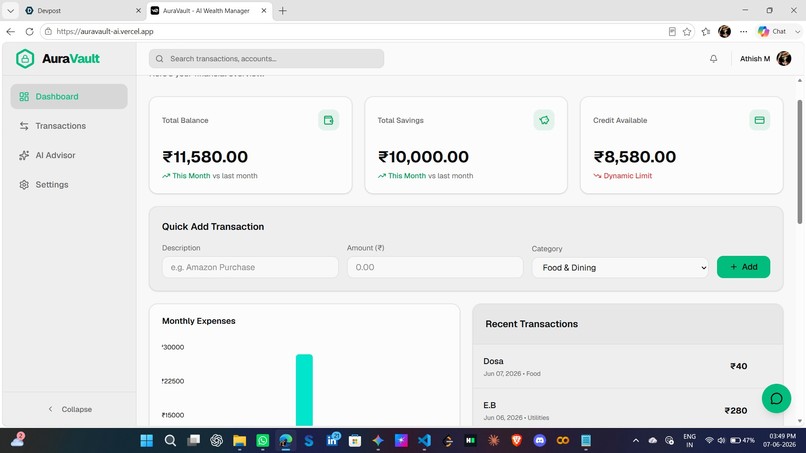Viewport: 806px width, 453px height.
Task: Open the notifications bell
Action: (x=713, y=59)
